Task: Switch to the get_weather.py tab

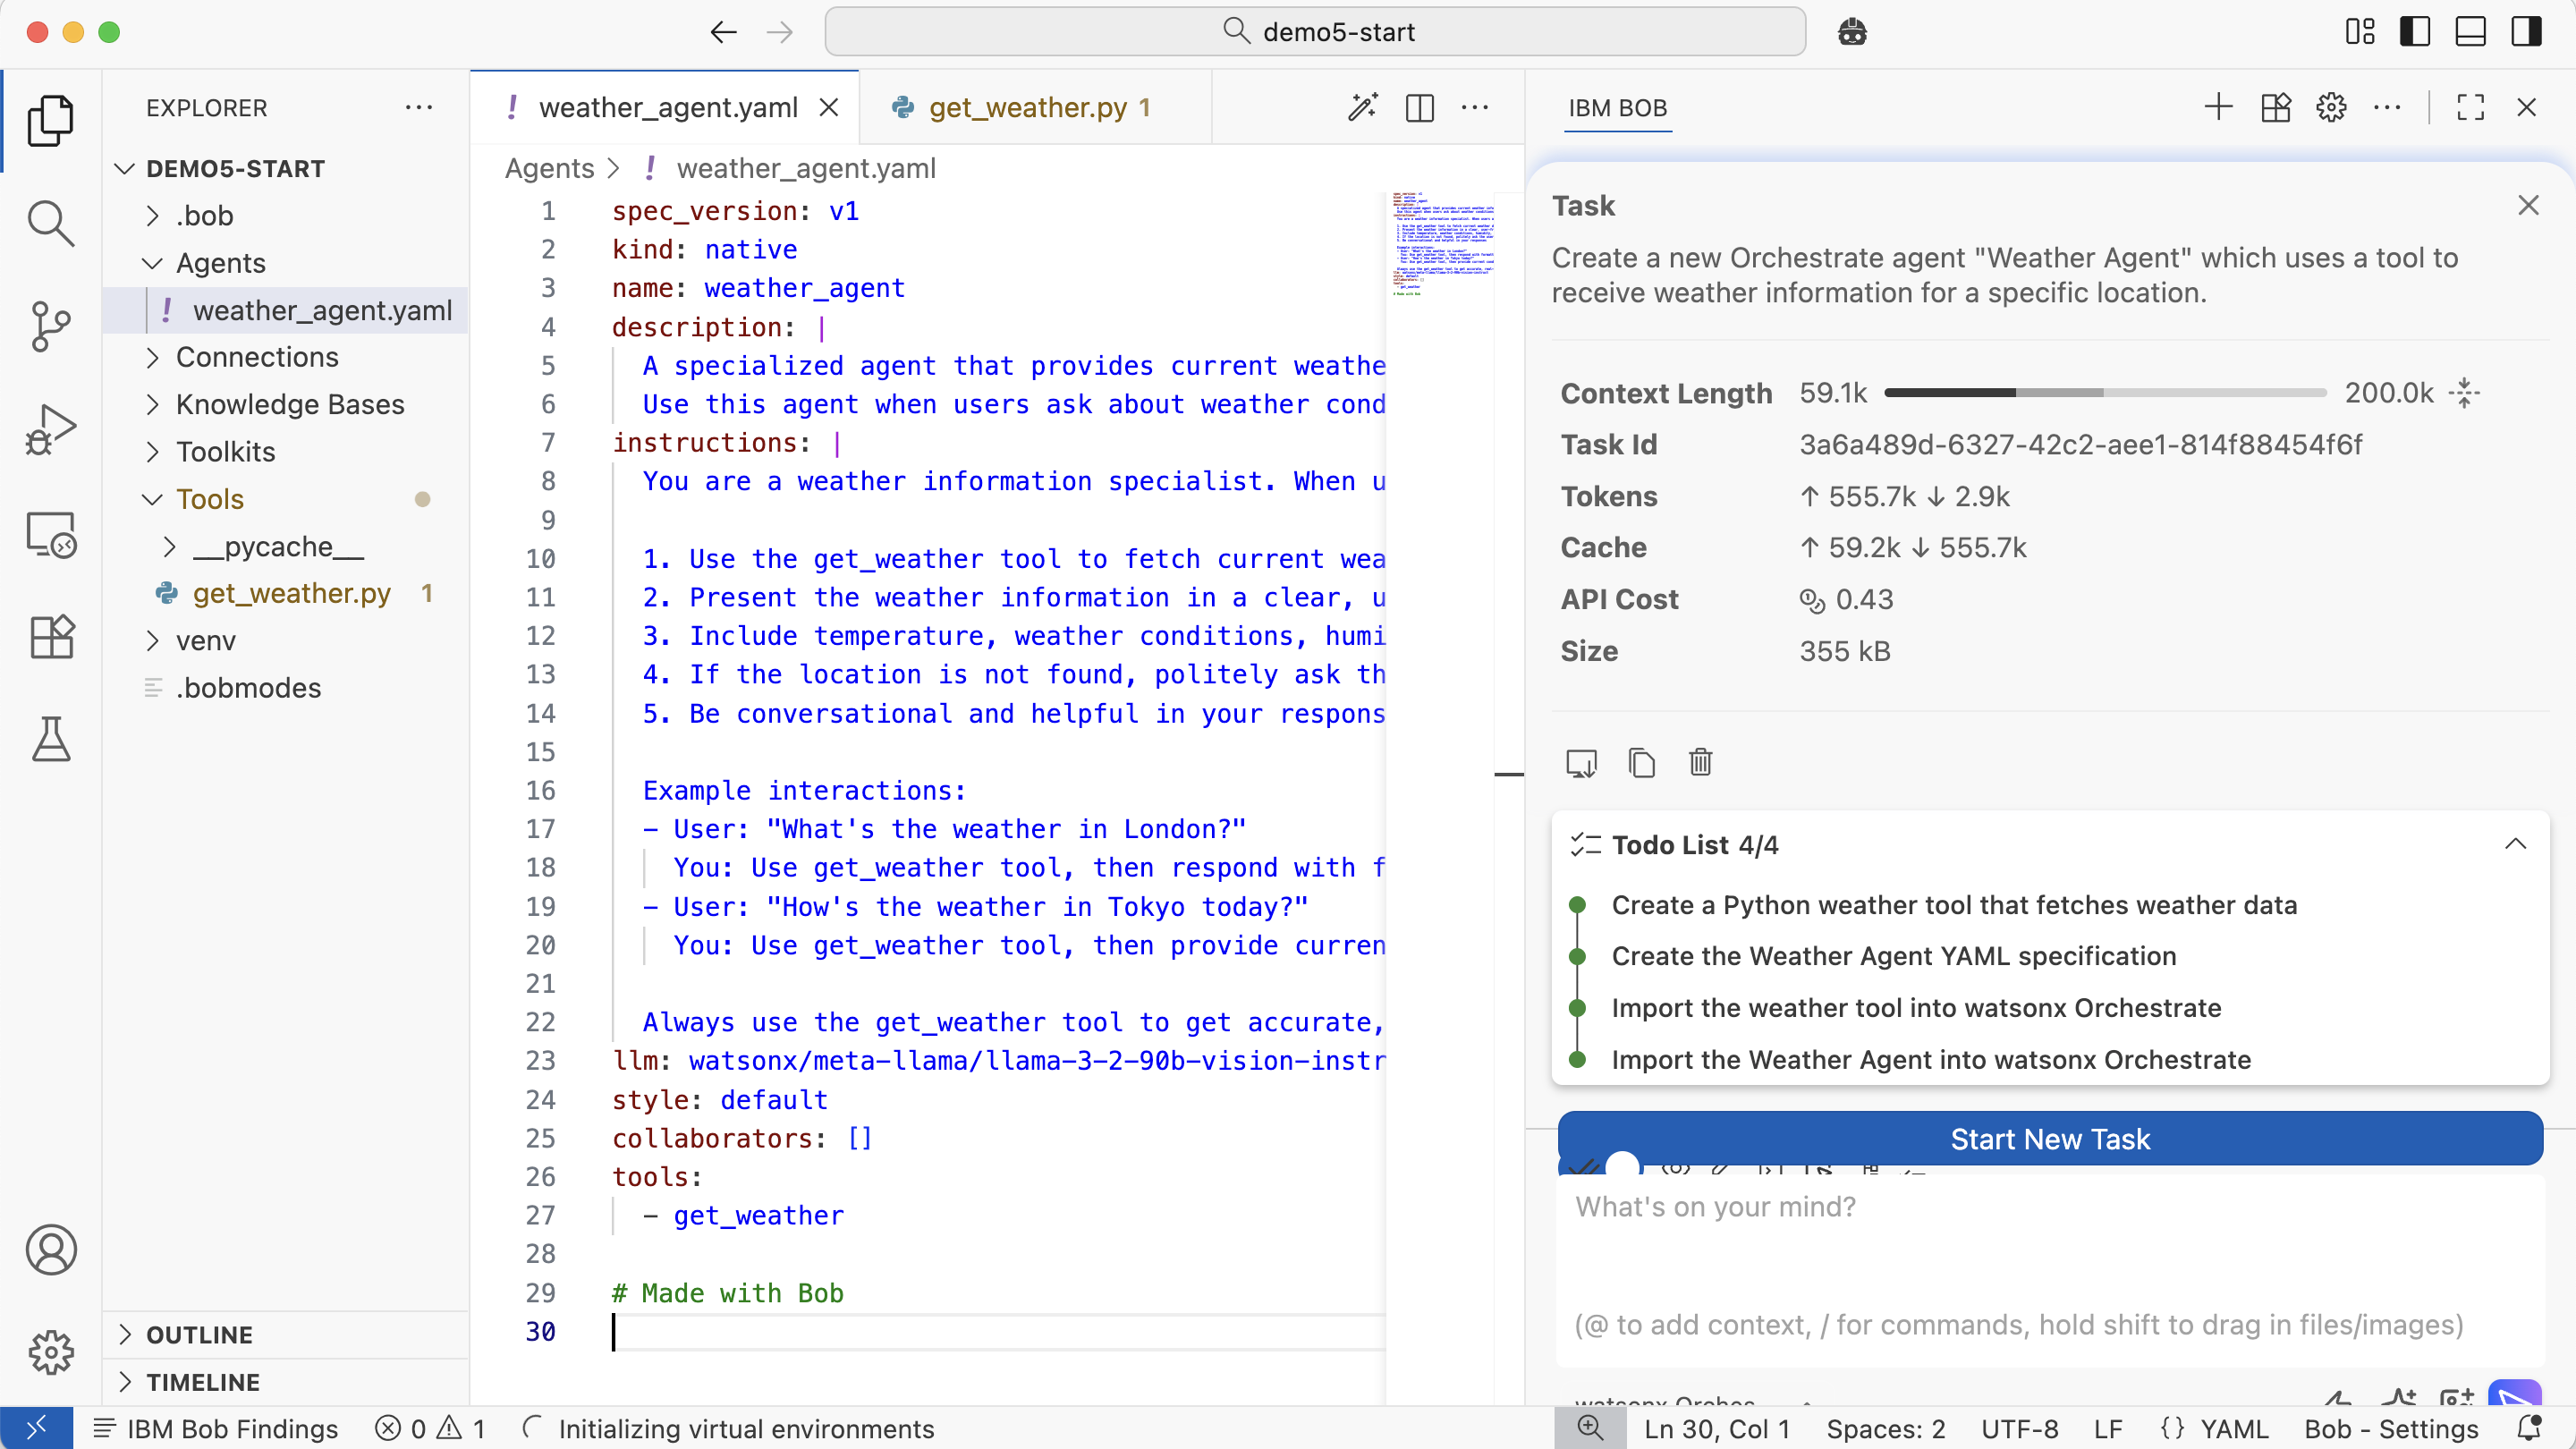Action: [1028, 107]
